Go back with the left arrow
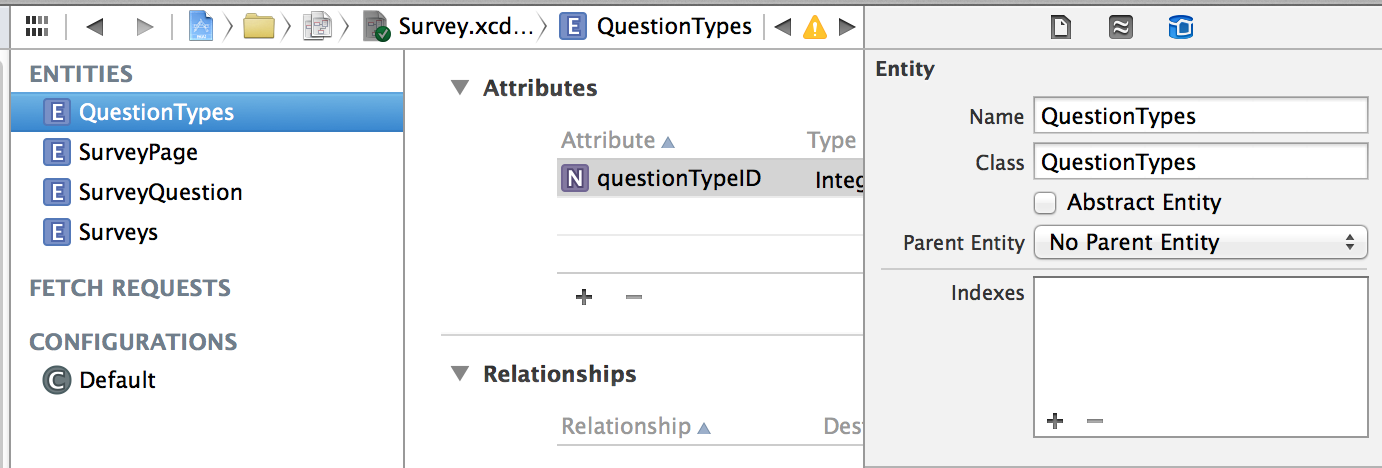The height and width of the screenshot is (468, 1382). click(x=95, y=26)
